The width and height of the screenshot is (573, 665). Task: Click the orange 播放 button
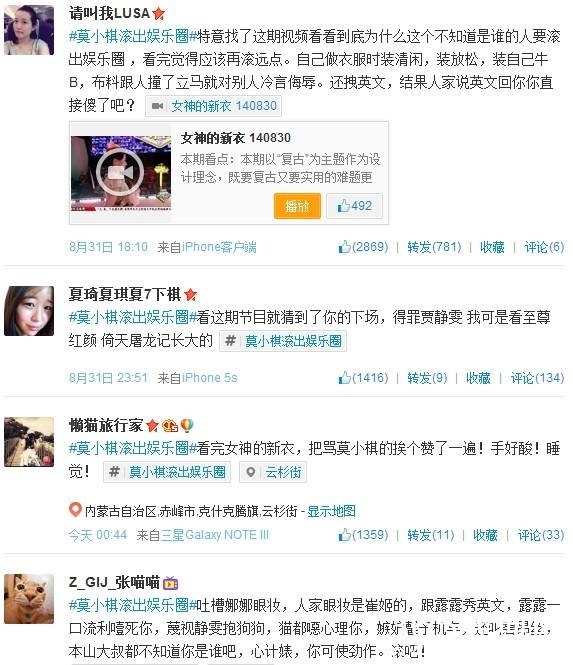coord(297,206)
